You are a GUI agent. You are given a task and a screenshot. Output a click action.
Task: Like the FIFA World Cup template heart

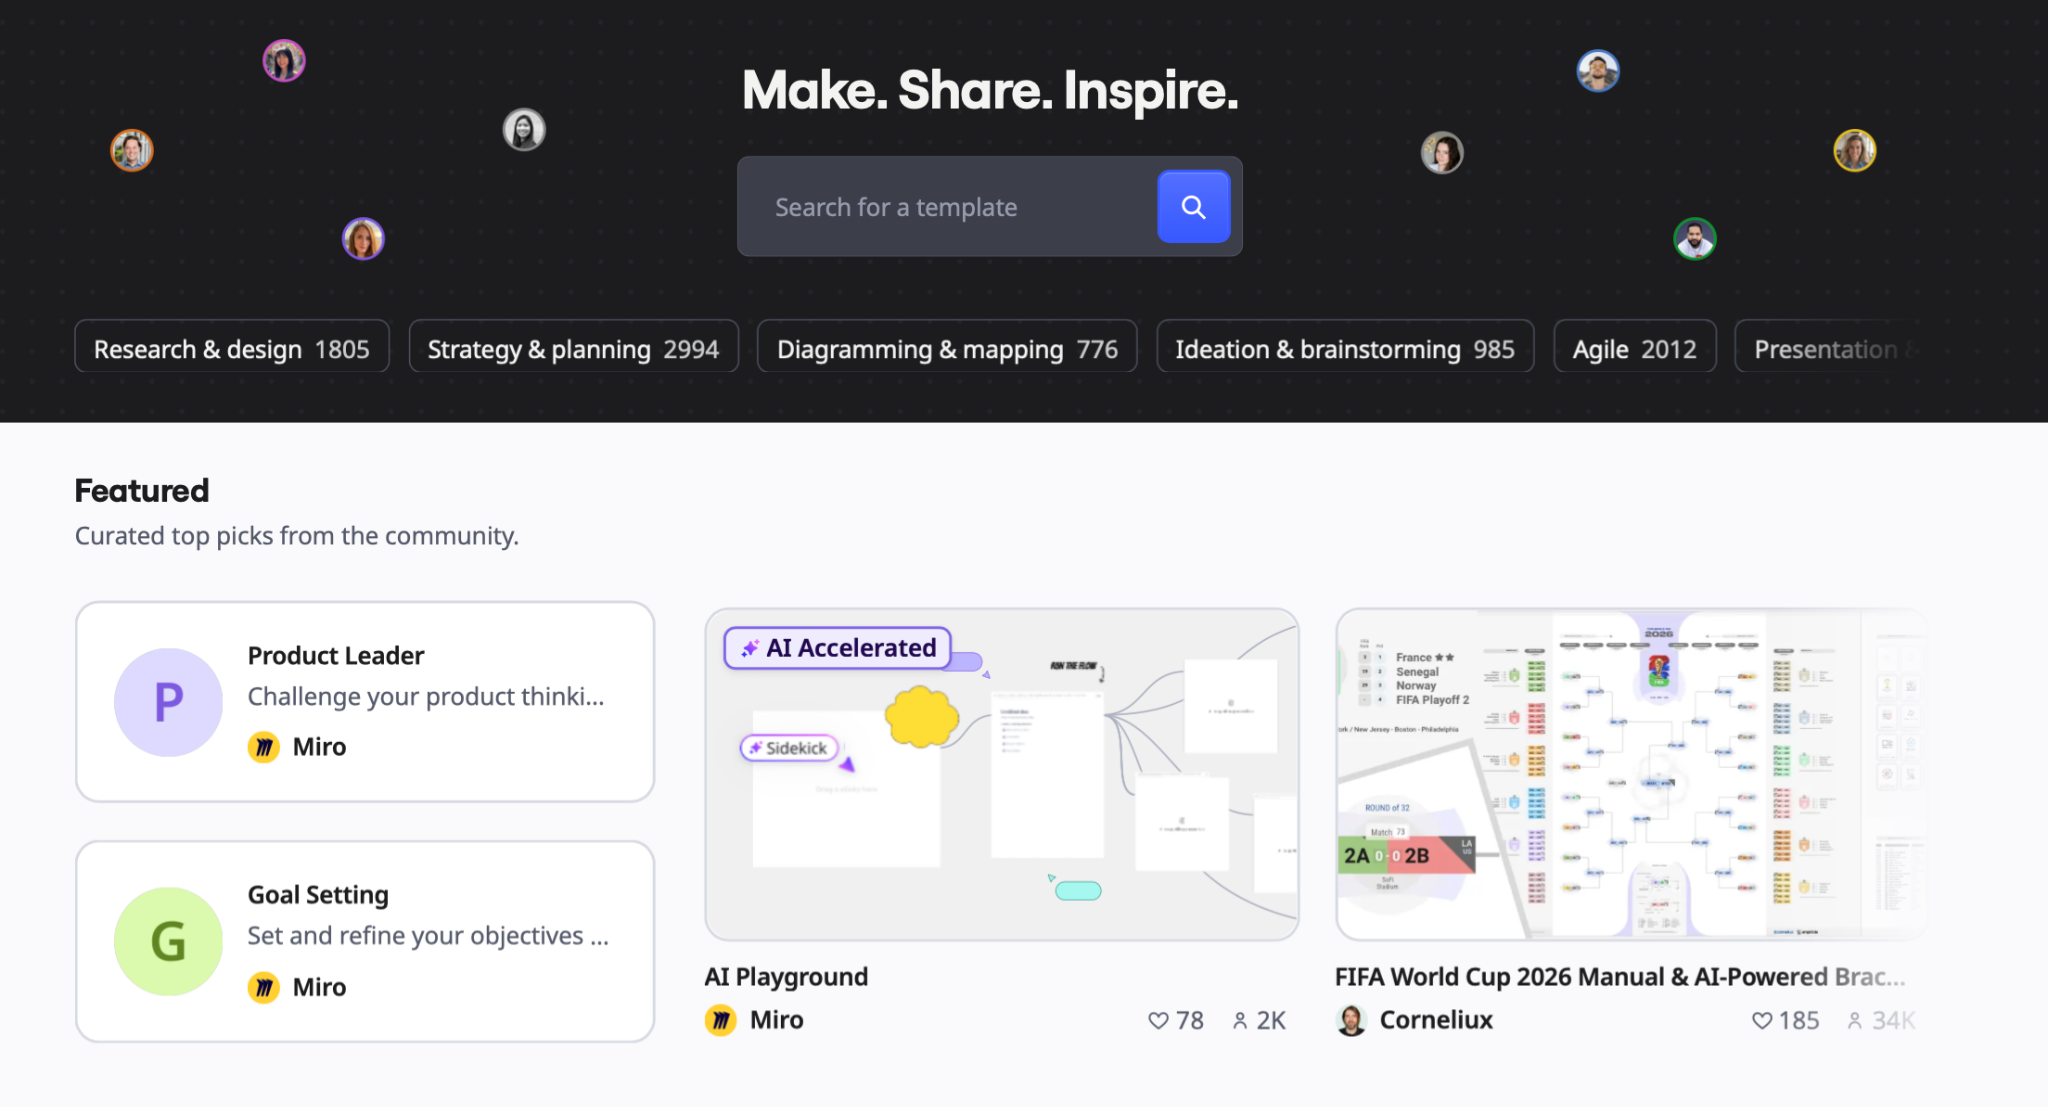coord(1762,1020)
